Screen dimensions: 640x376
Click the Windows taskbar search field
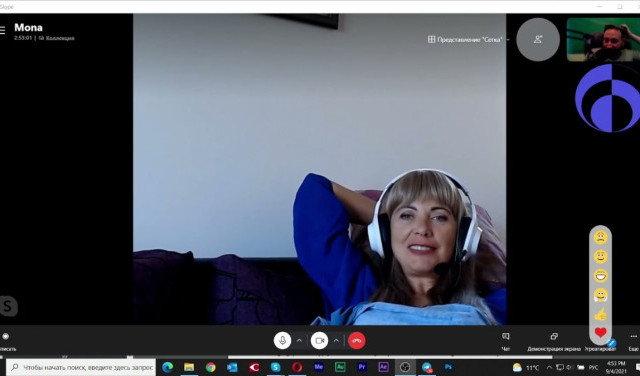pos(81,367)
